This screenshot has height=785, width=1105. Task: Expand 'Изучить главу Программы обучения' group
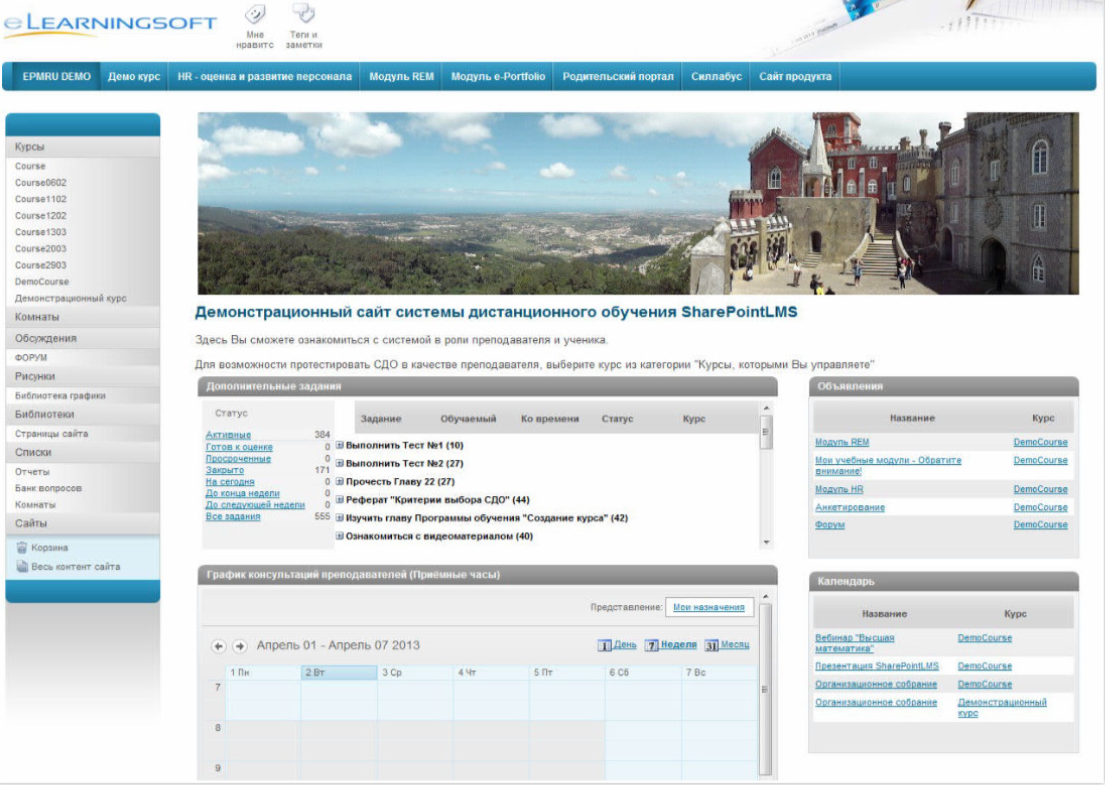(x=340, y=518)
